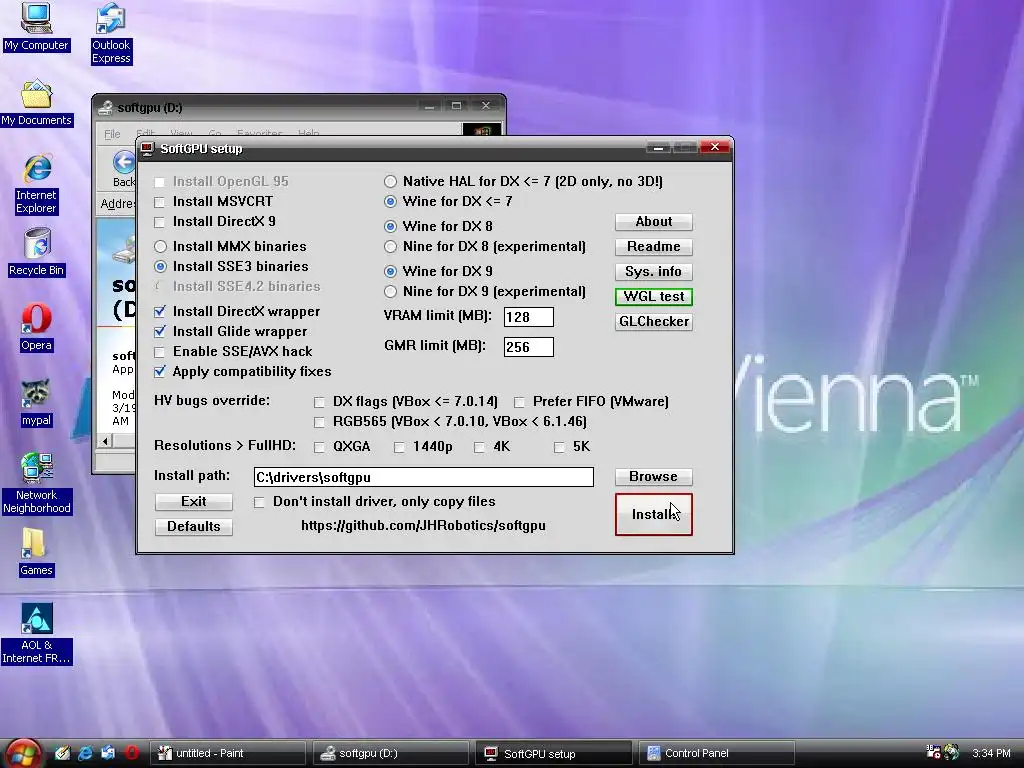1024x768 pixels.
Task: Enable the SSE/AVX hack checkbox
Action: [159, 352]
